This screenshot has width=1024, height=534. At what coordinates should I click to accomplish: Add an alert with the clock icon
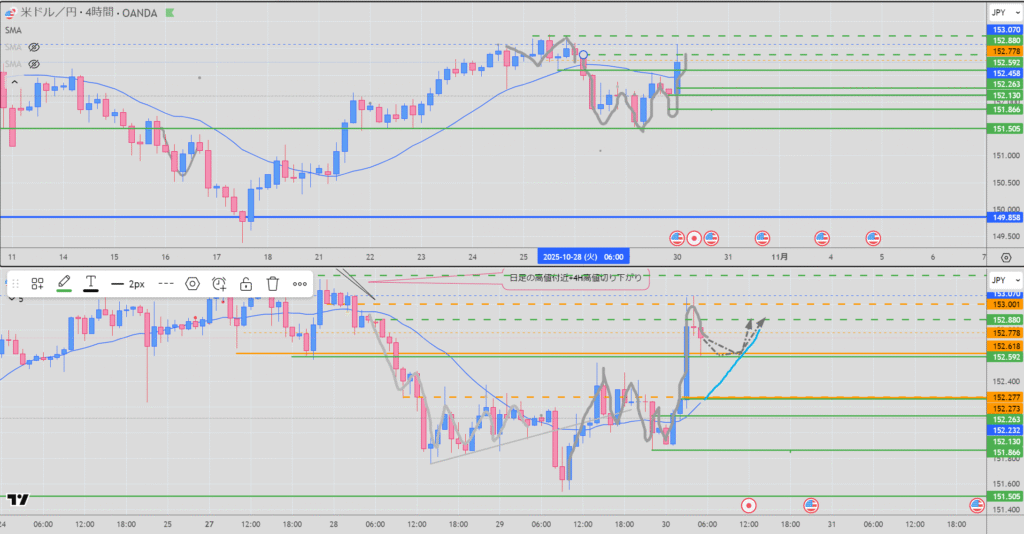pos(219,284)
